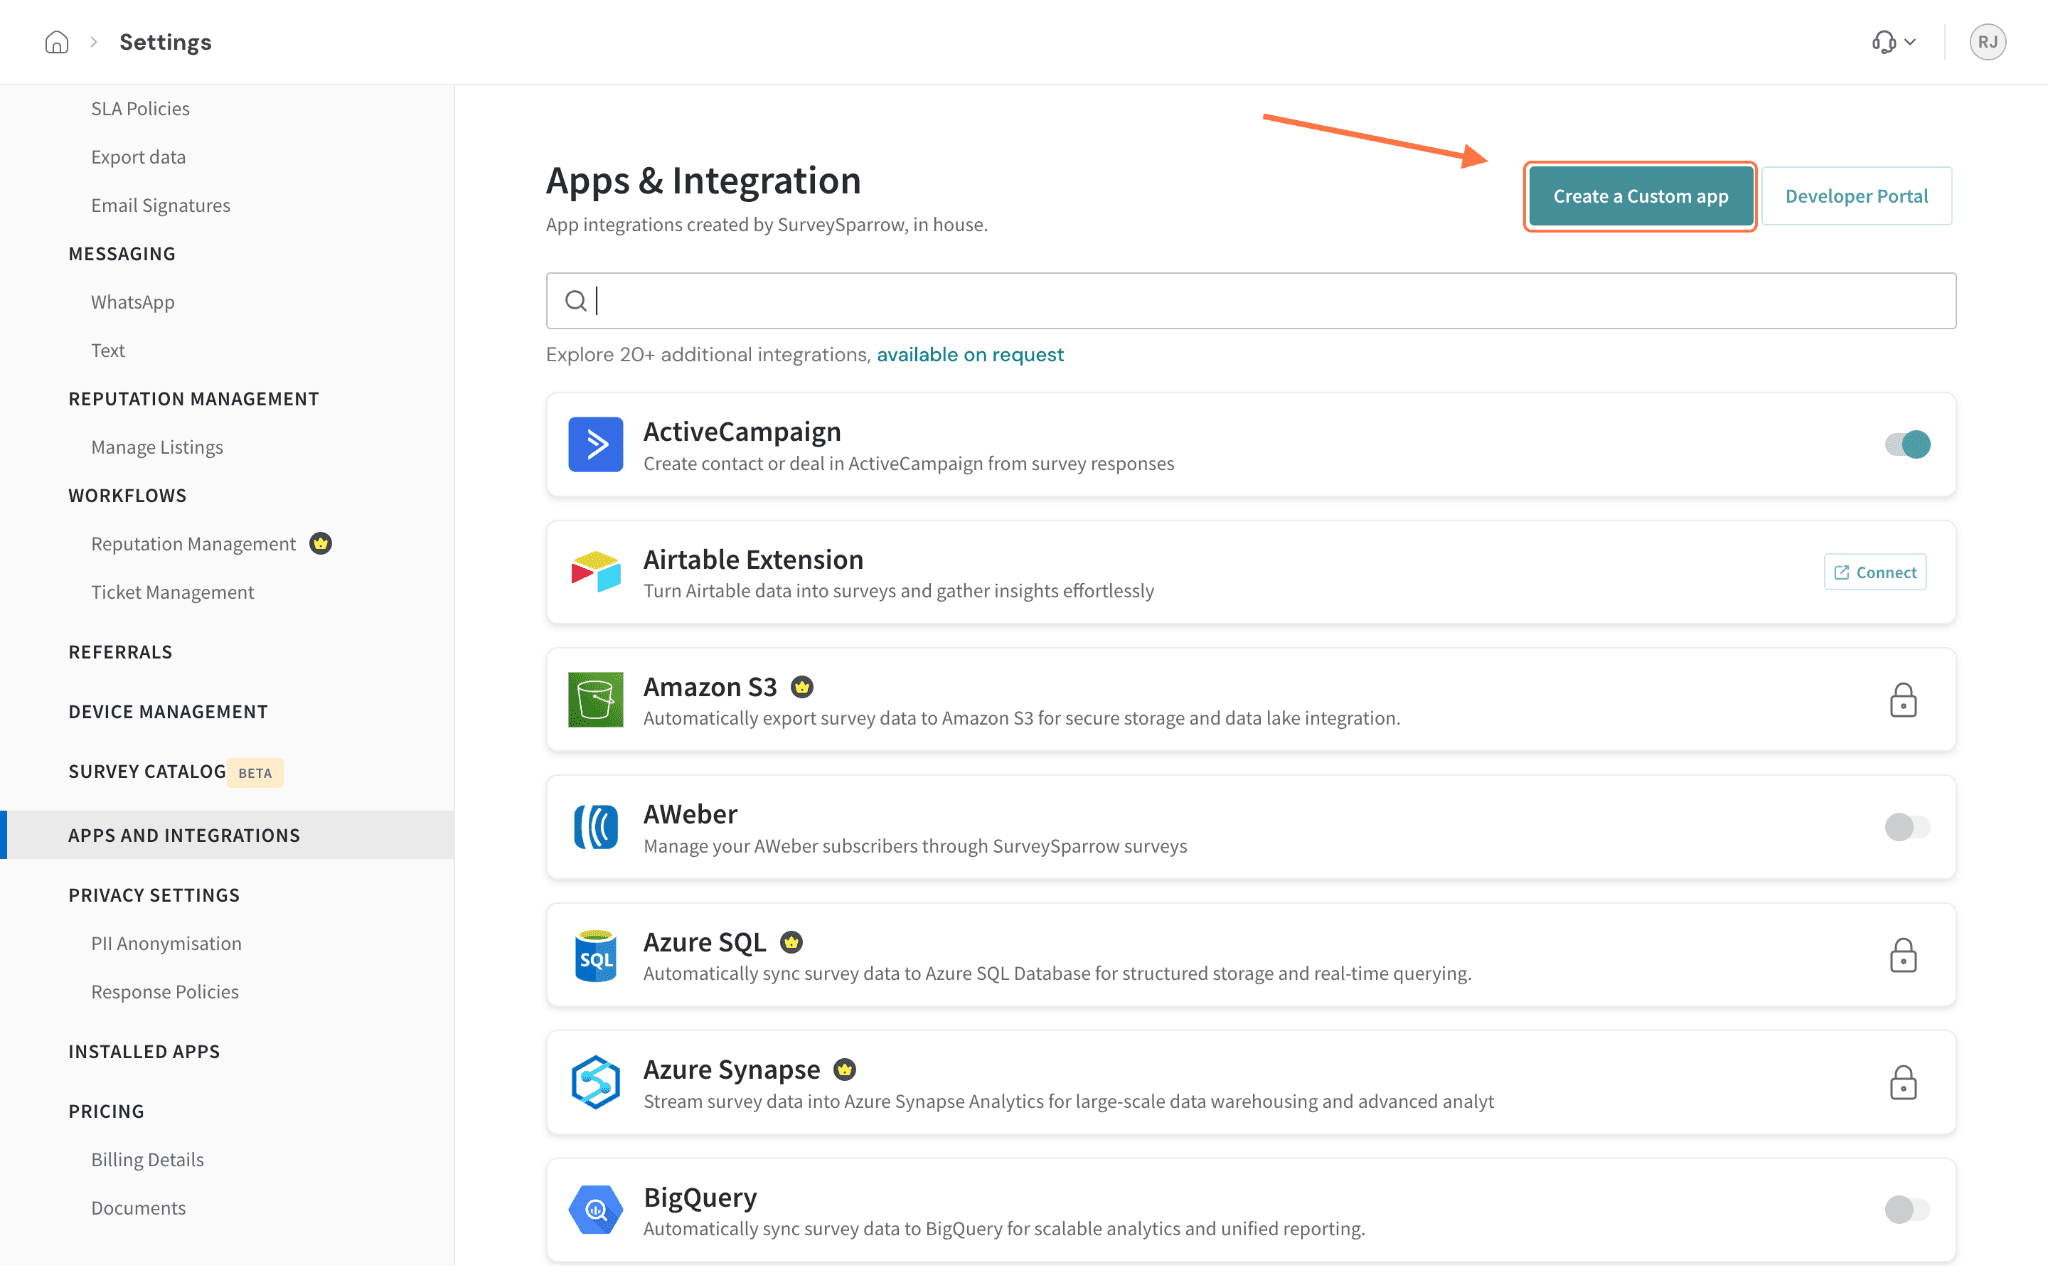
Task: Click the Reputation Management sidebar heading
Action: [x=194, y=399]
